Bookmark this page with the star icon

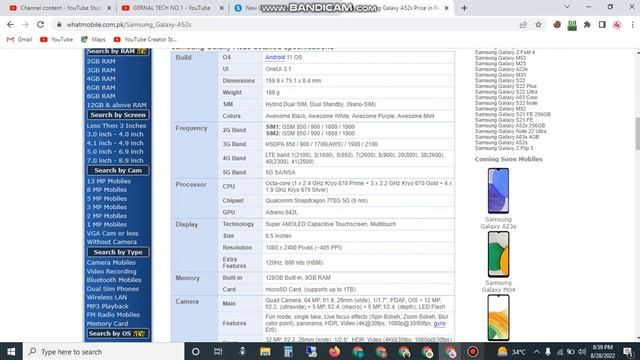(x=538, y=24)
